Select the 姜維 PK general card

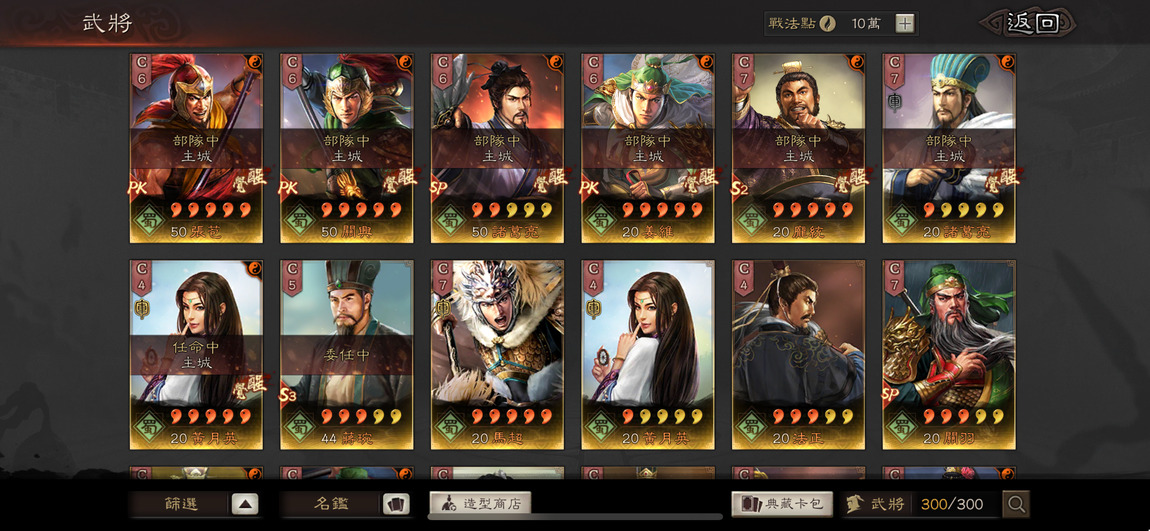648,148
